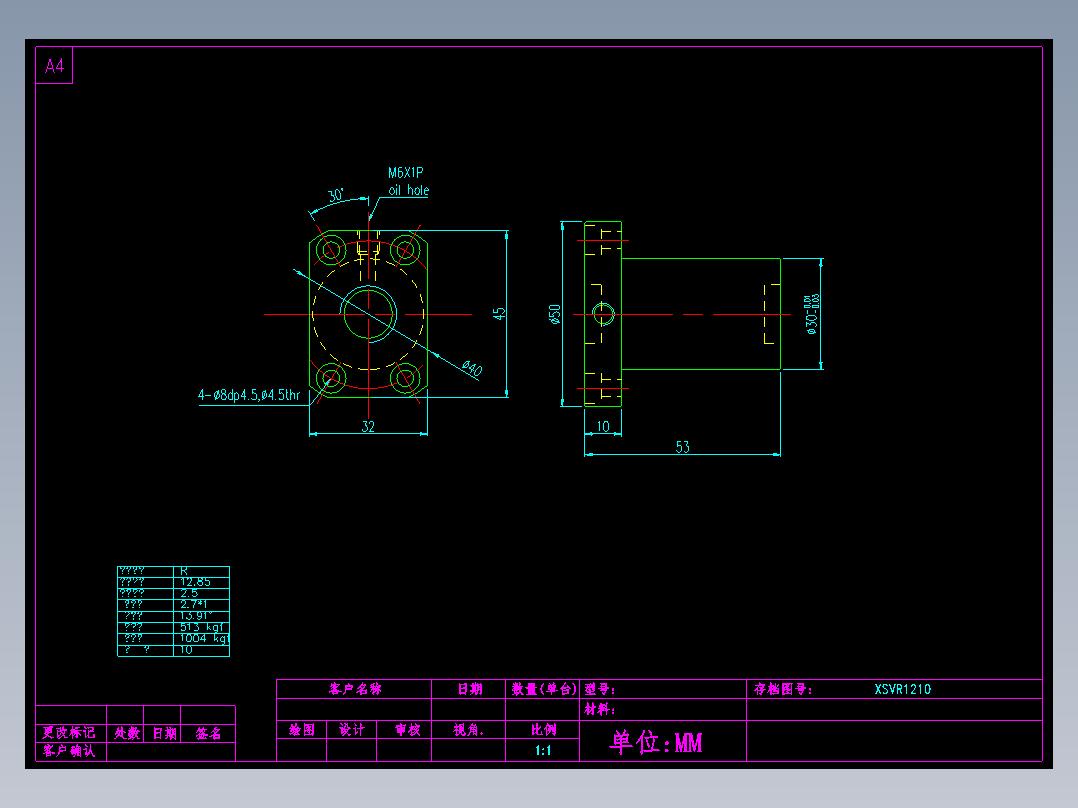1078x808 pixels.
Task: Select the 12.85 value in the parameter table
Action: click(x=195, y=582)
